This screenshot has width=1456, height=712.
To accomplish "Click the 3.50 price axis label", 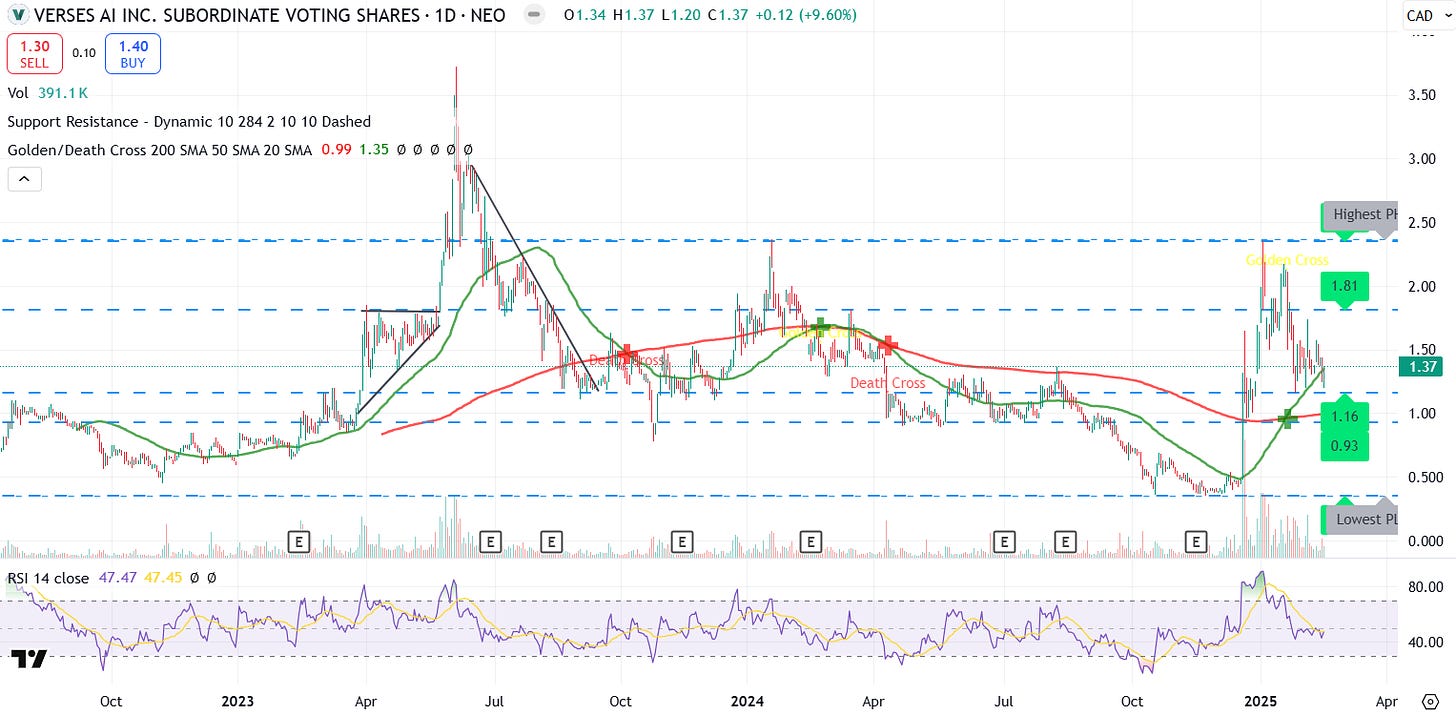I will click(x=1422, y=95).
